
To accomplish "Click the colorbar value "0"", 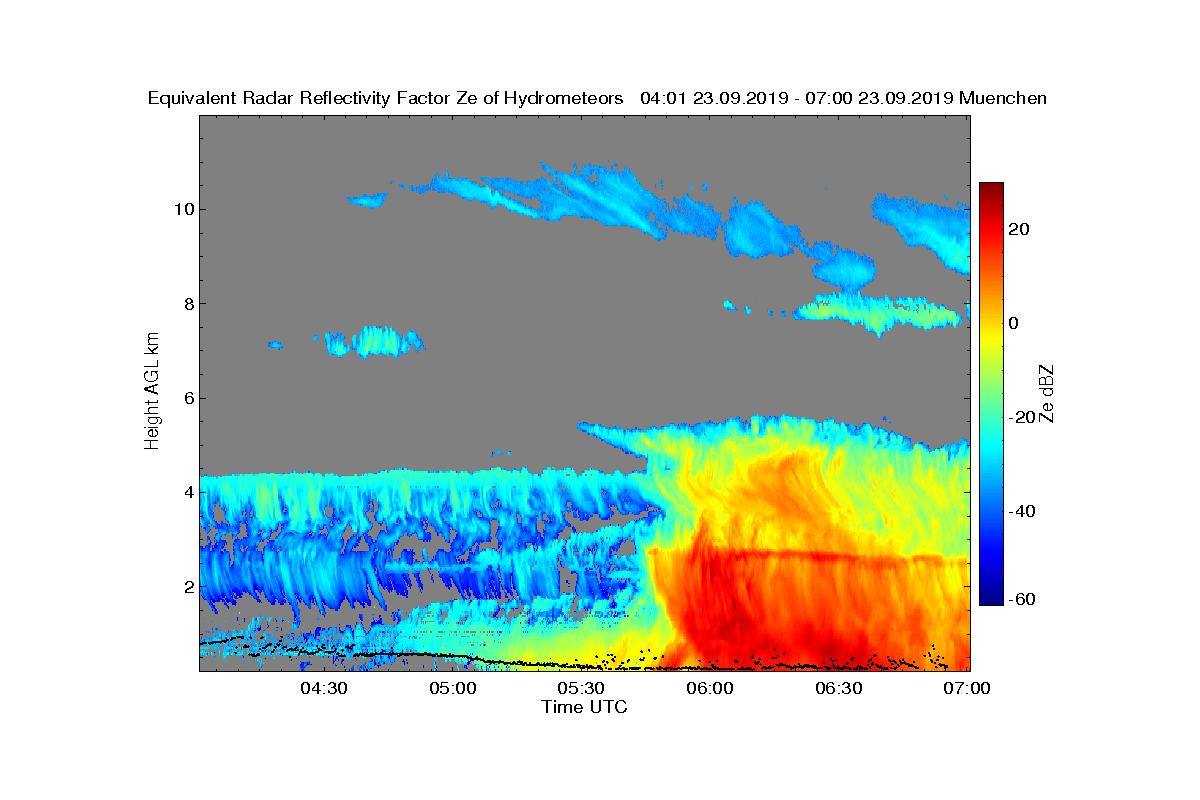I will 1014,323.
